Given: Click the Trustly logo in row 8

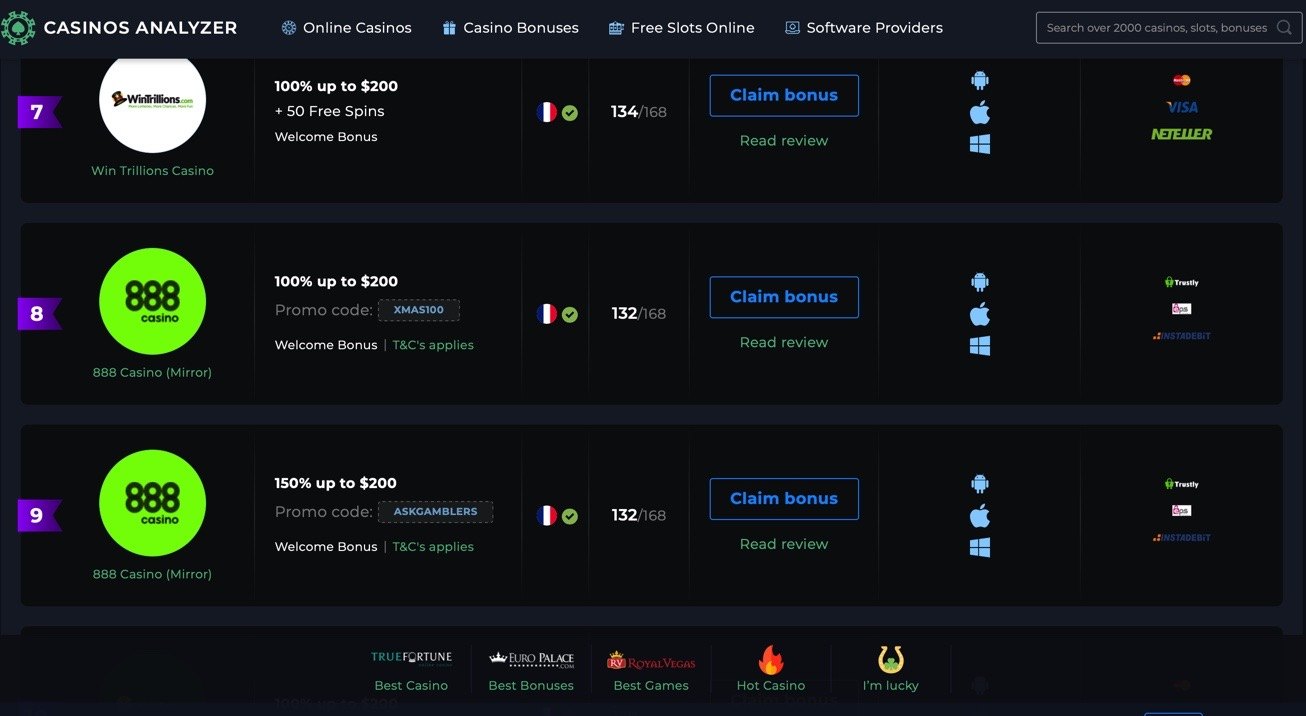Looking at the screenshot, I should (x=1182, y=282).
